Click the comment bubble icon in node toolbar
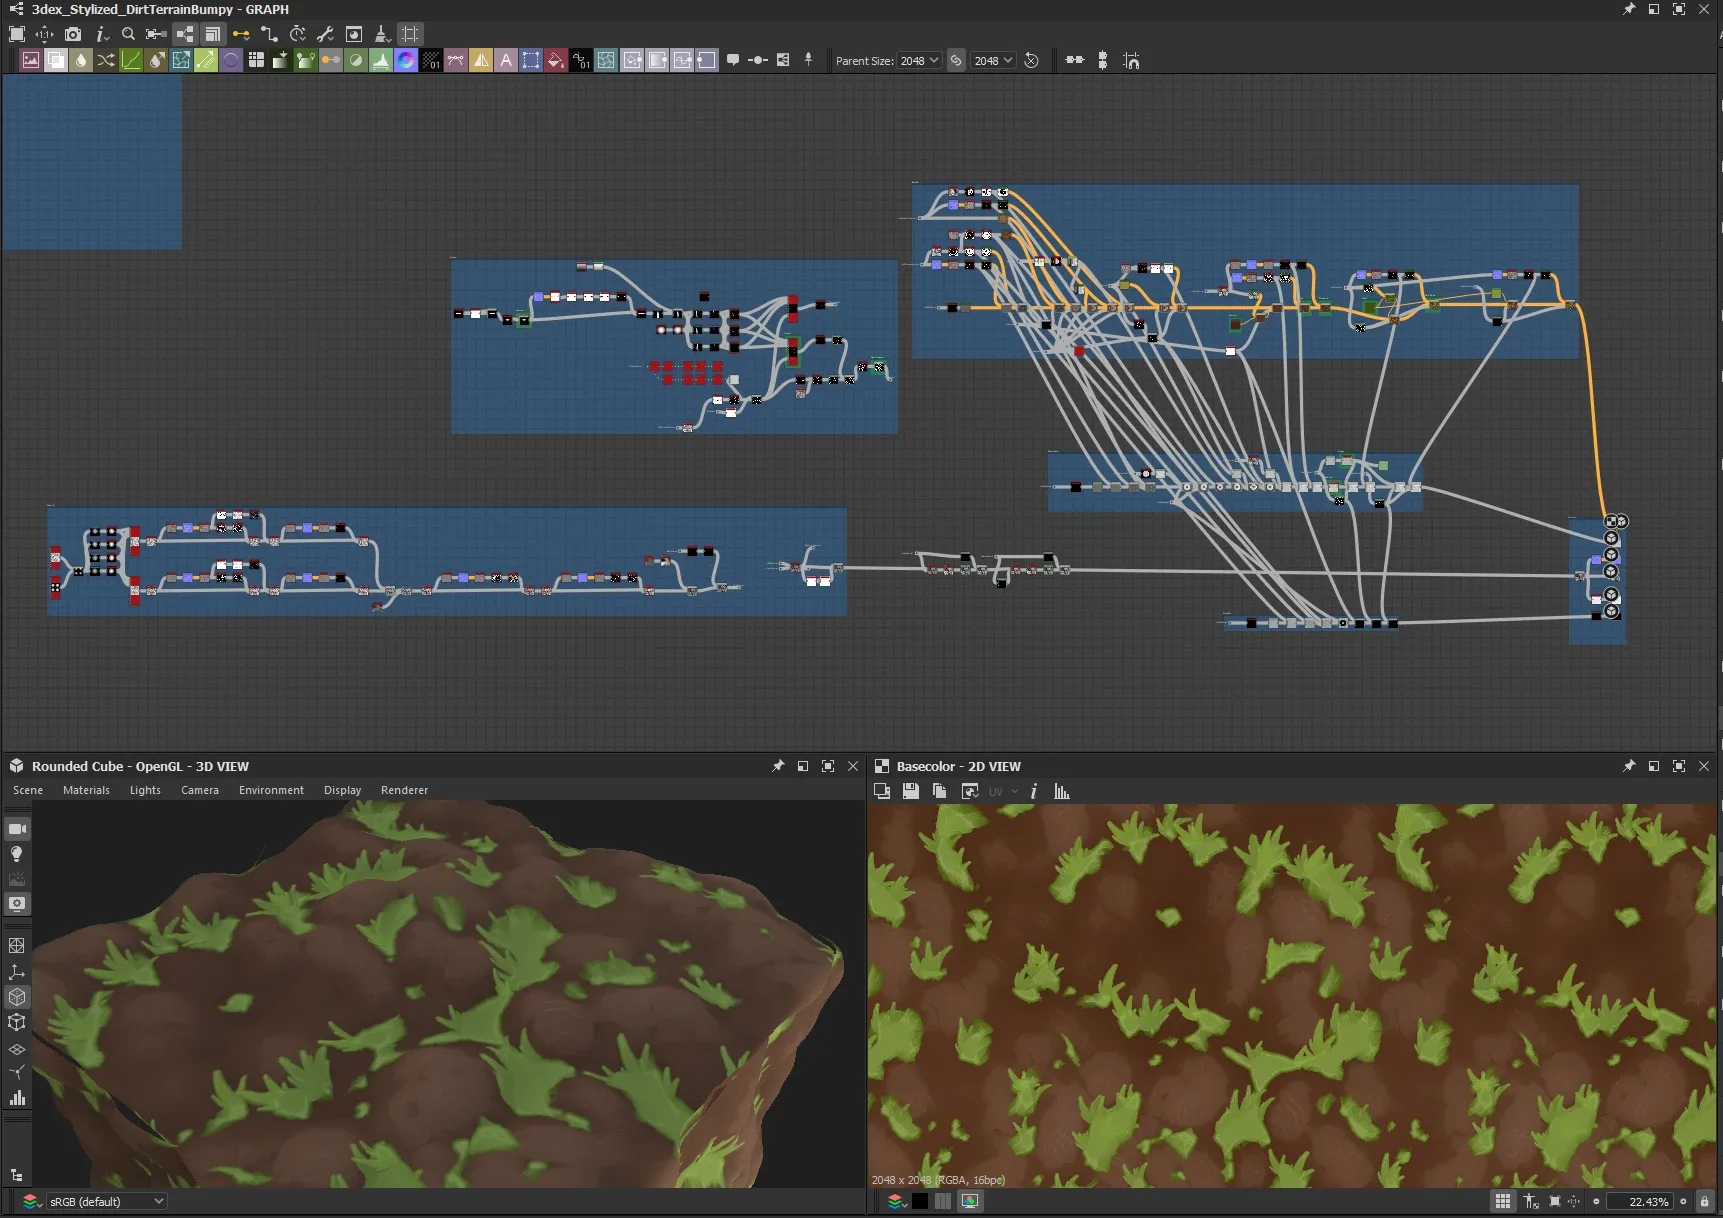The width and height of the screenshot is (1723, 1218). coord(733,61)
